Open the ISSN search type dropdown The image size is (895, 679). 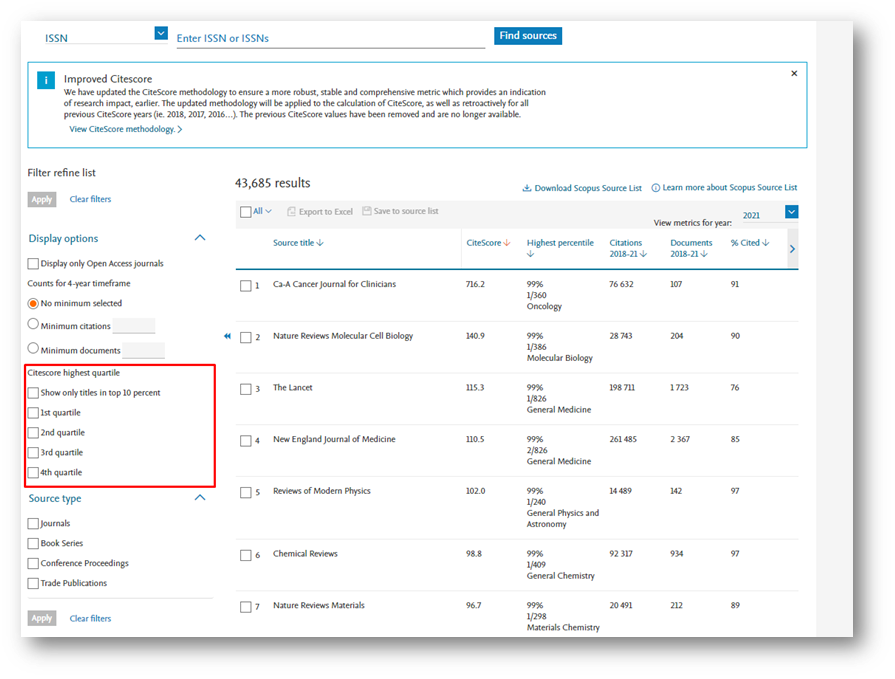(x=161, y=33)
